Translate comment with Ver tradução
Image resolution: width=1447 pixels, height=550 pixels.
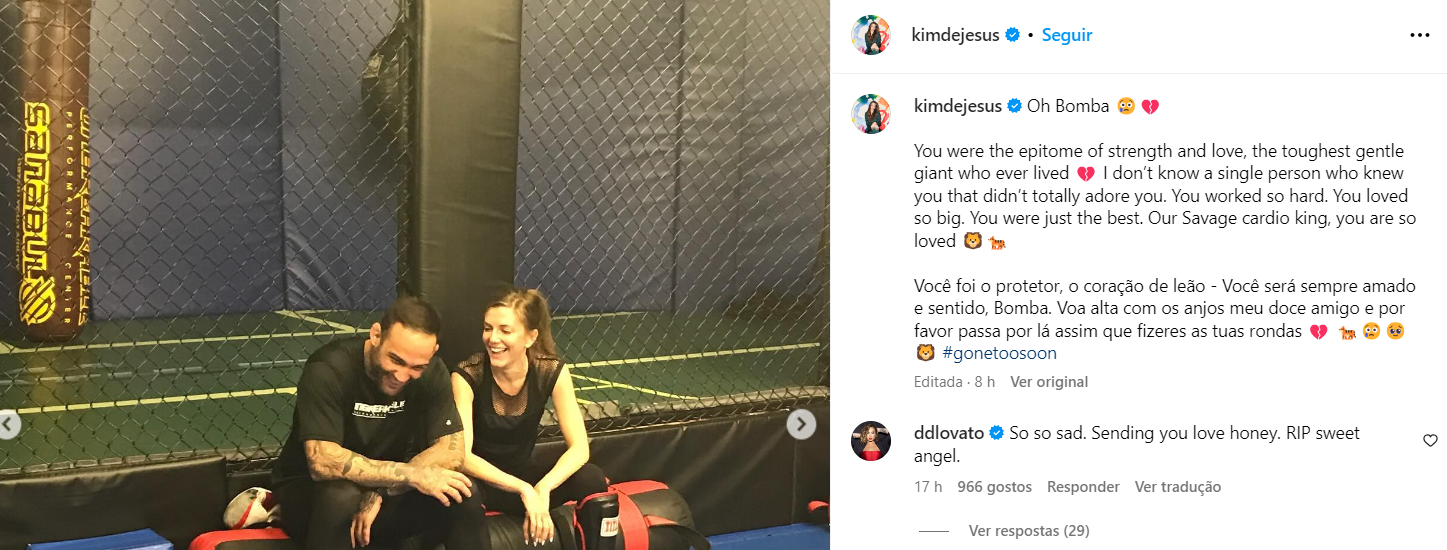point(1177,487)
